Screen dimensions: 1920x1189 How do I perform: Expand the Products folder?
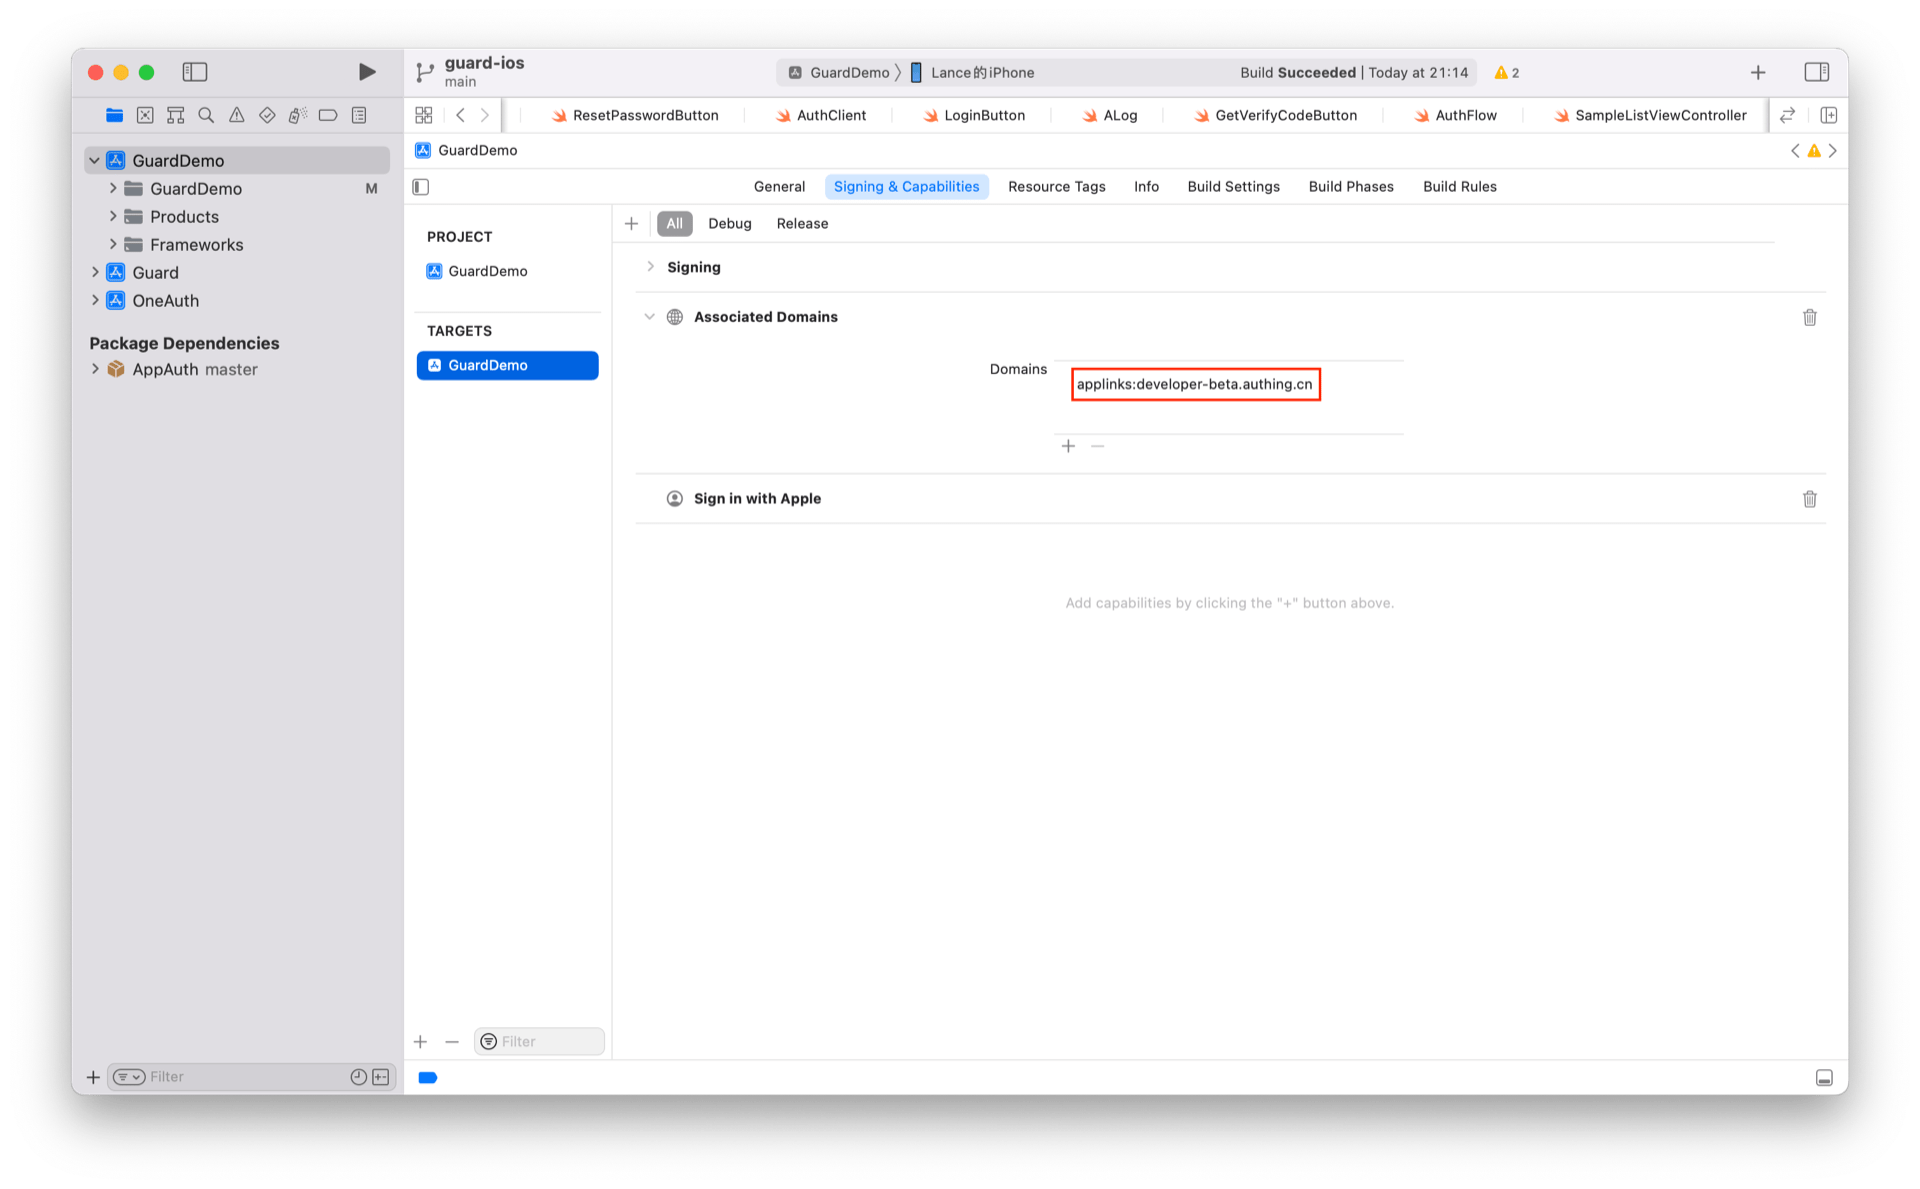click(113, 217)
